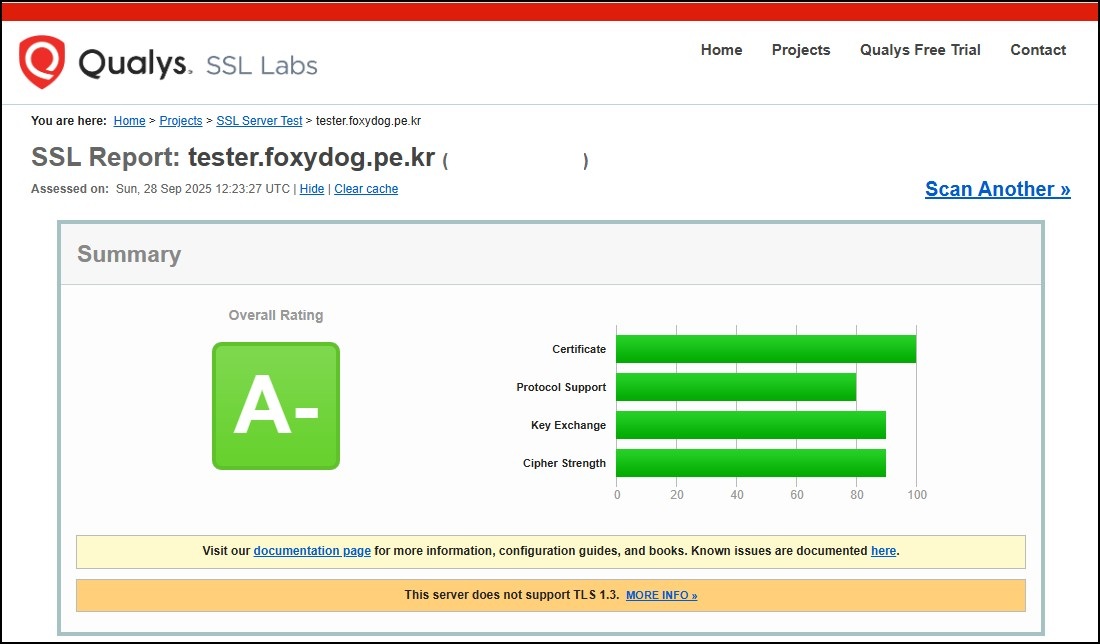Click the 'Protocol Support' chart label
1100x644 pixels.
[x=561, y=387]
